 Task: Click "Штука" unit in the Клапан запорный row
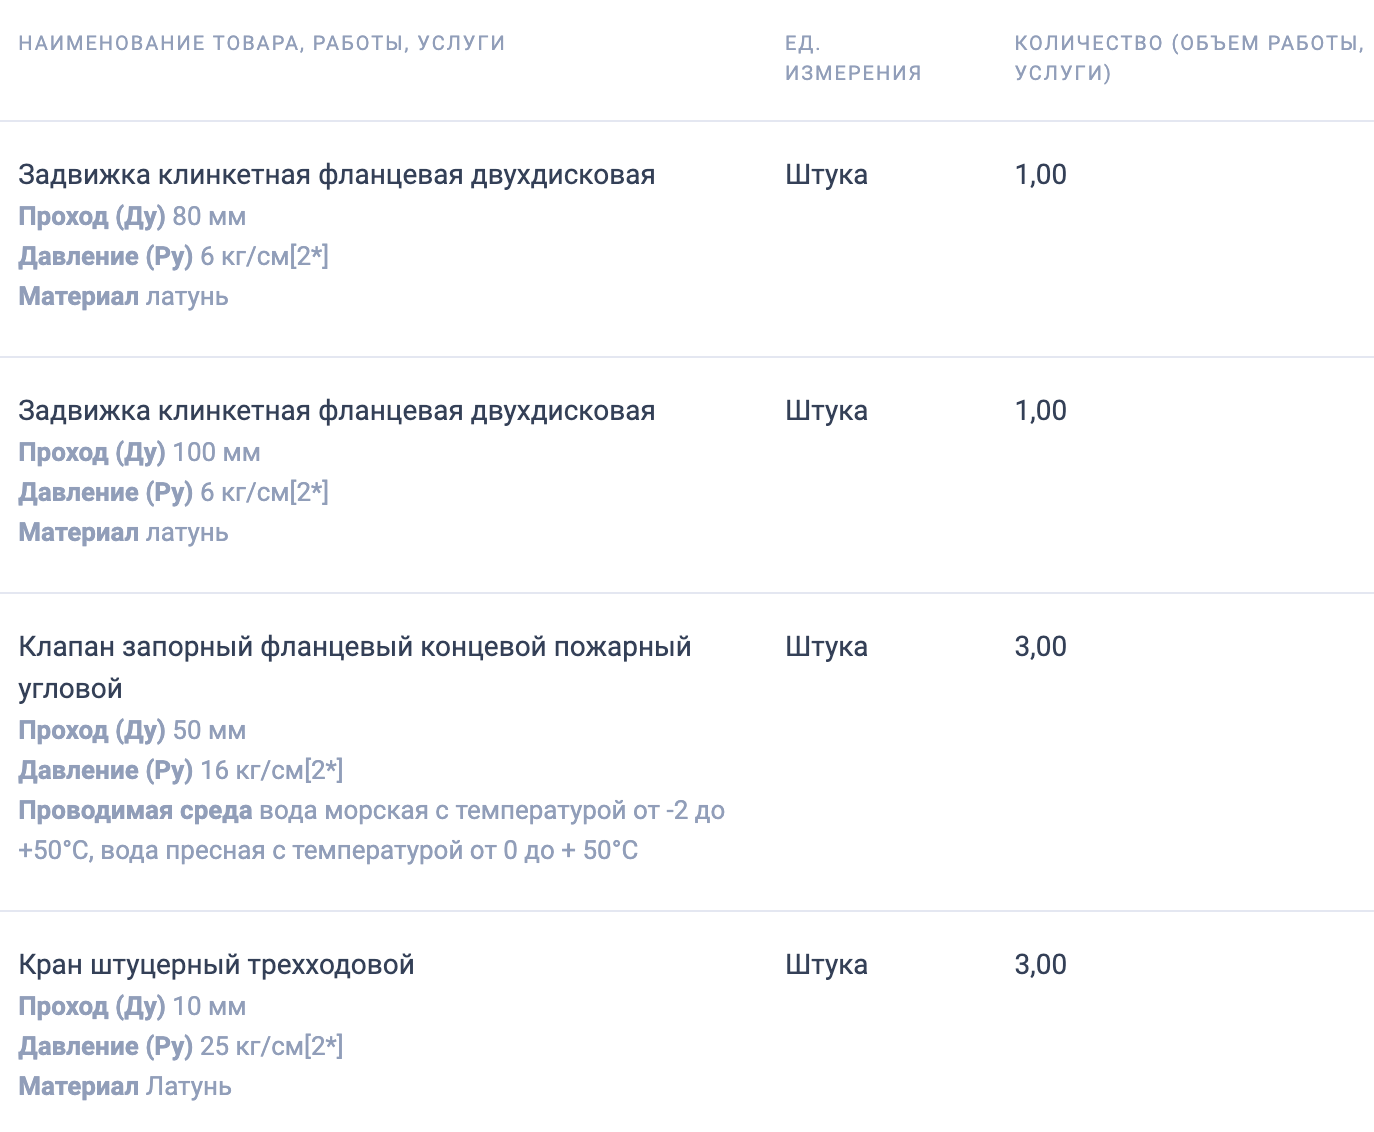pyautogui.click(x=826, y=647)
